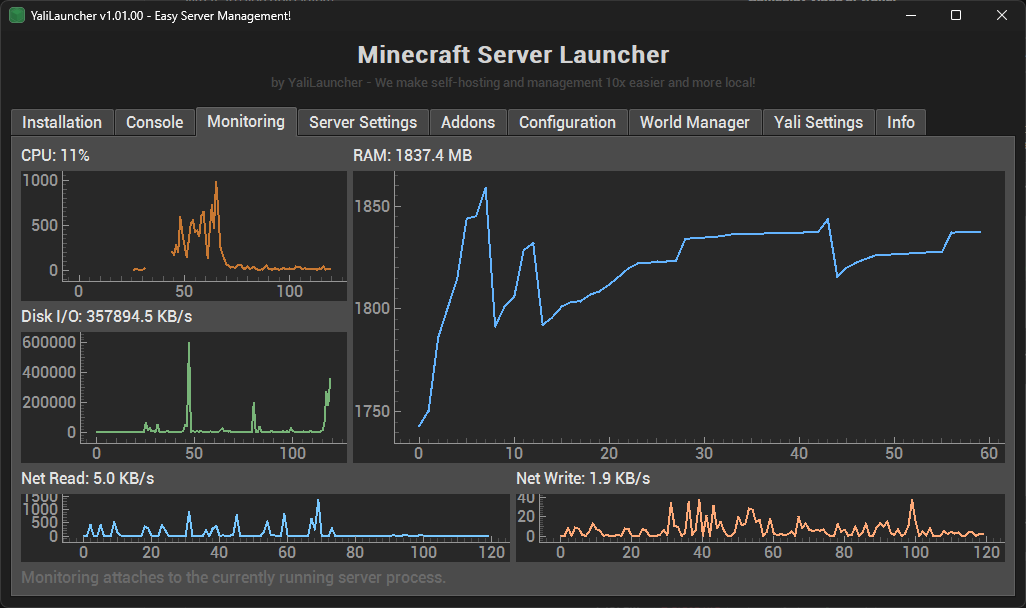
Task: Click the 'Monitoring attaches to' status note
Action: [234, 577]
